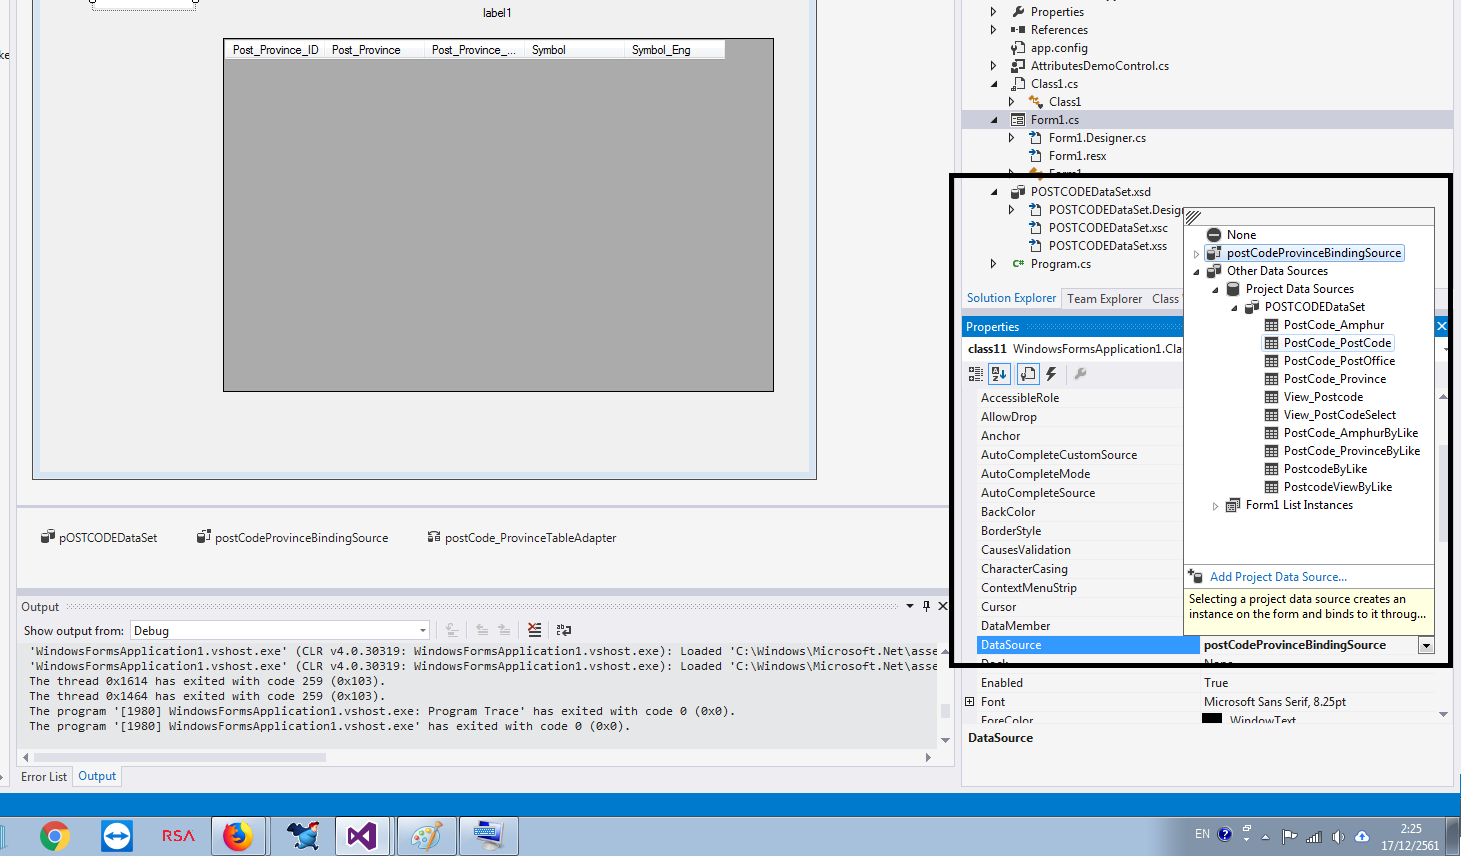Select the PostCode_AmphurByLike table
This screenshot has width=1474, height=868.
point(1350,433)
